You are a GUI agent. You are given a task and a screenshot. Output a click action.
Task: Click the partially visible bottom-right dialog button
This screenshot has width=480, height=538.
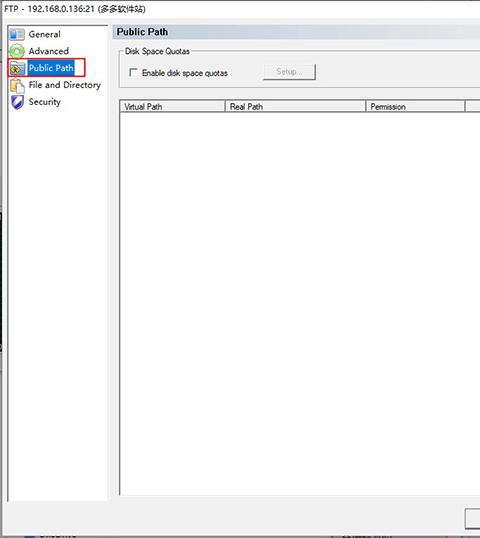(x=472, y=518)
